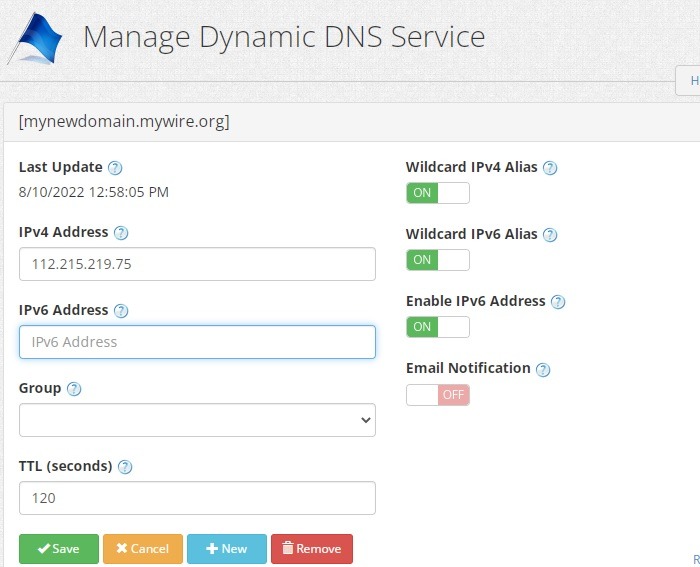Toggle the Wildcard IPv6 Alias switch

tap(438, 260)
